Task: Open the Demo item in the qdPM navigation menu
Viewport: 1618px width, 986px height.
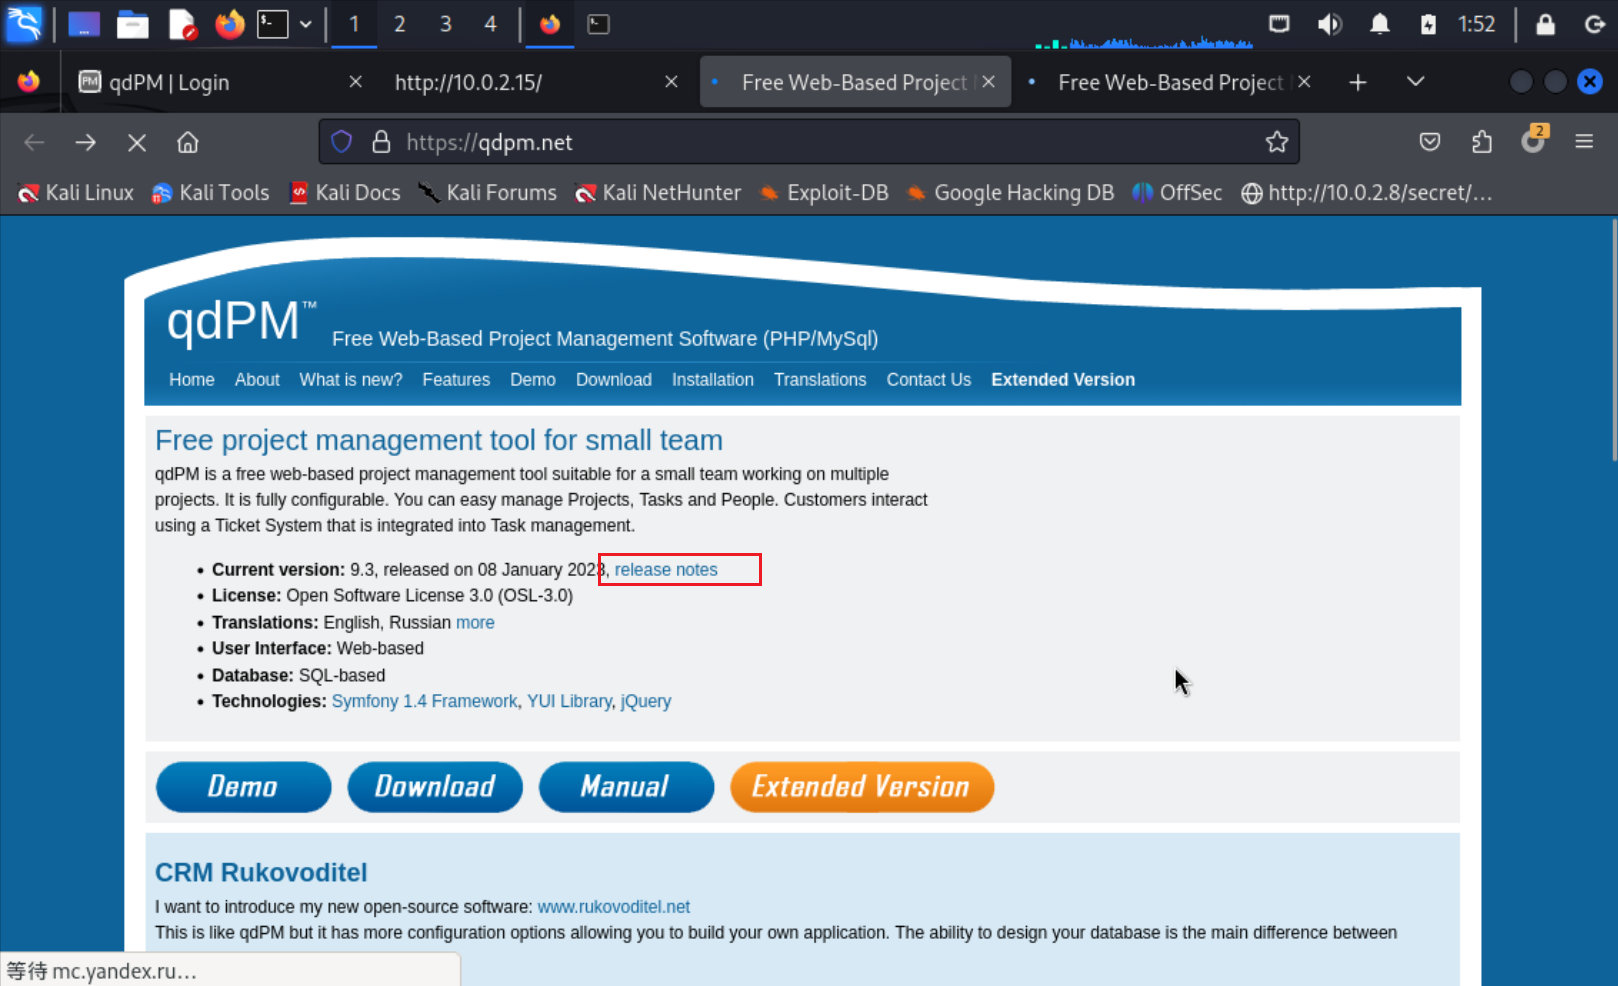Action: click(532, 380)
